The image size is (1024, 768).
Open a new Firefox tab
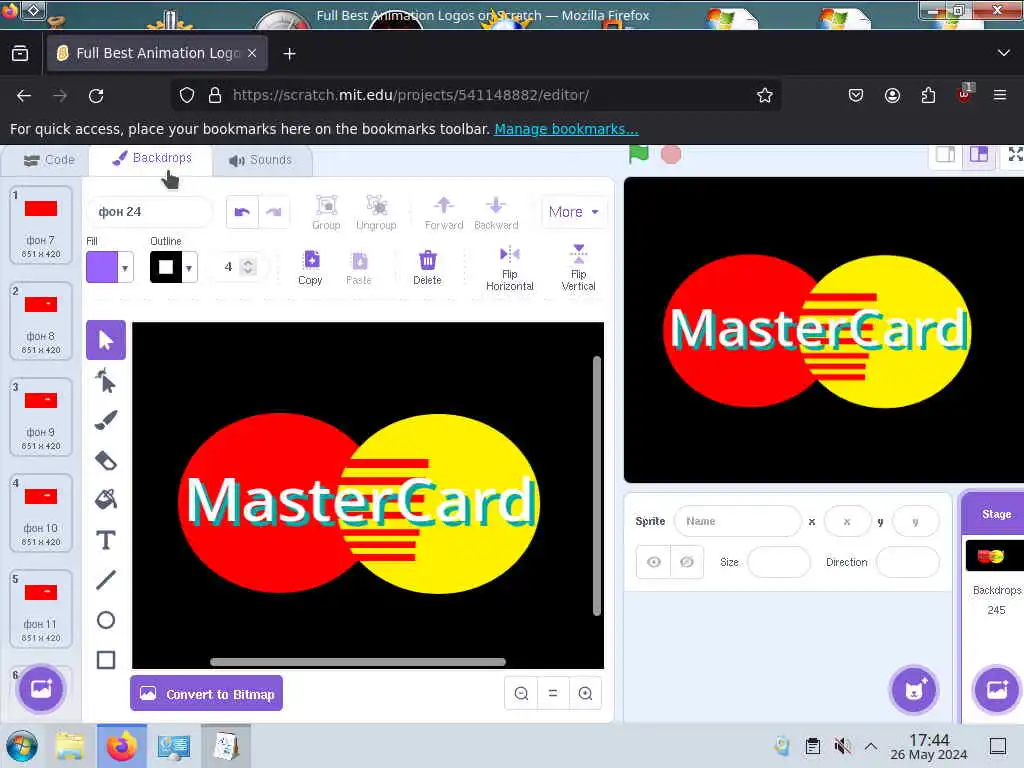pos(289,54)
